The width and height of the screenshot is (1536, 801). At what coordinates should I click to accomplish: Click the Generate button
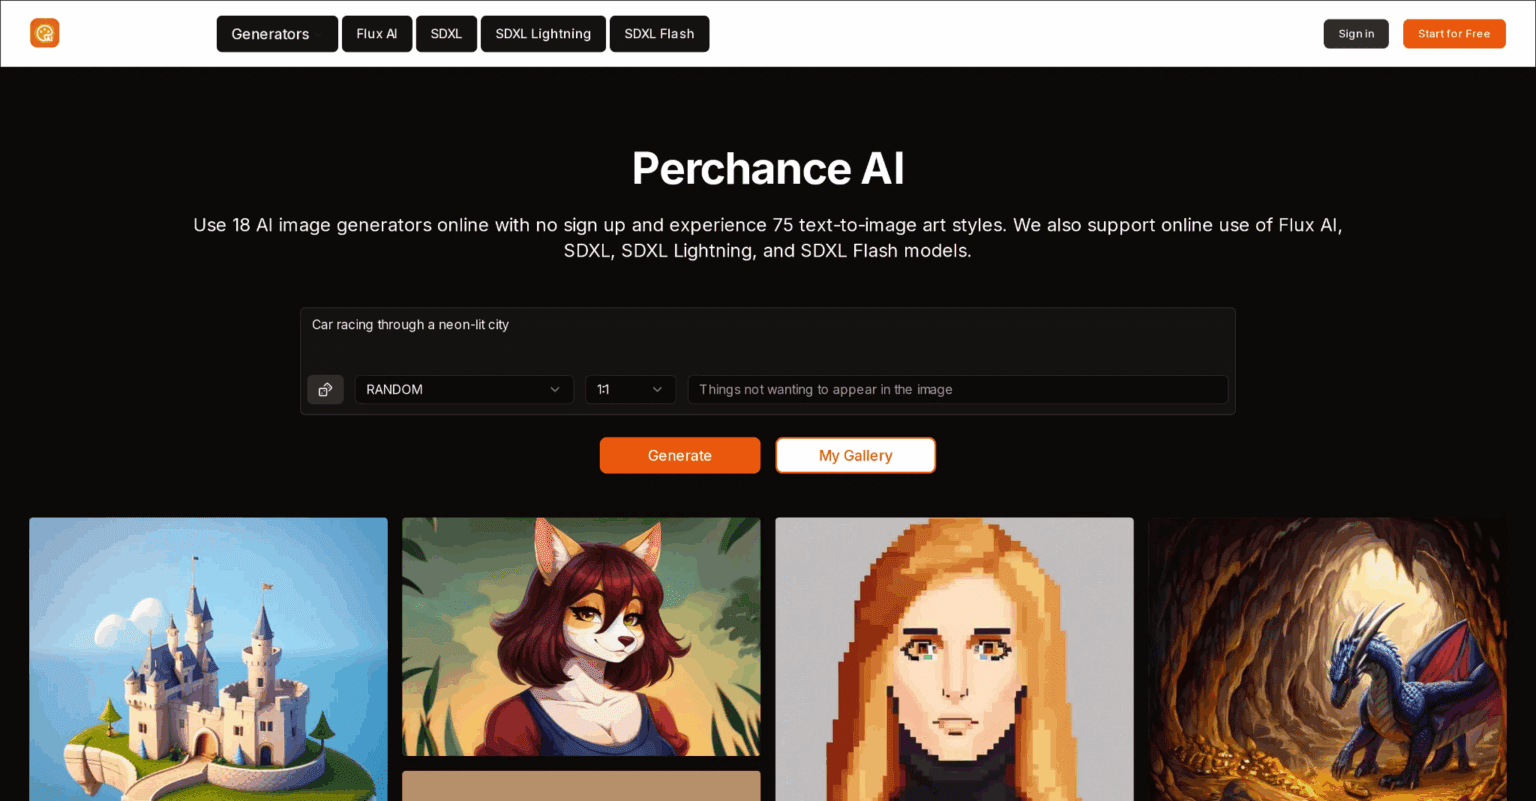point(680,455)
